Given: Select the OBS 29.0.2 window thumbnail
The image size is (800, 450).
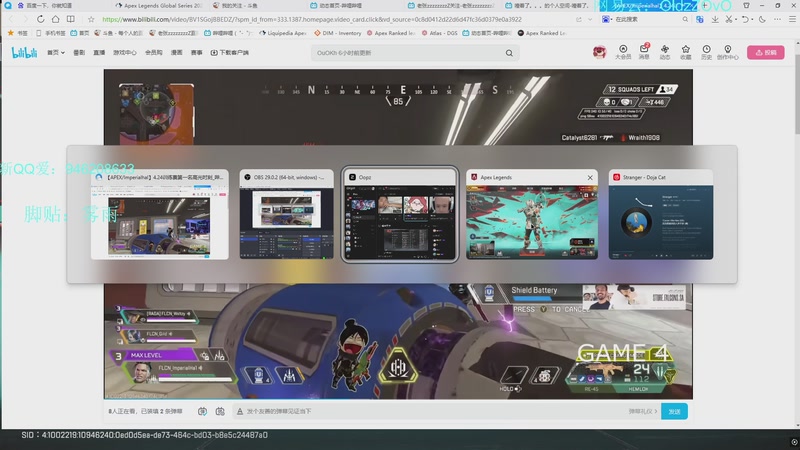Looking at the screenshot, I should tap(287, 214).
